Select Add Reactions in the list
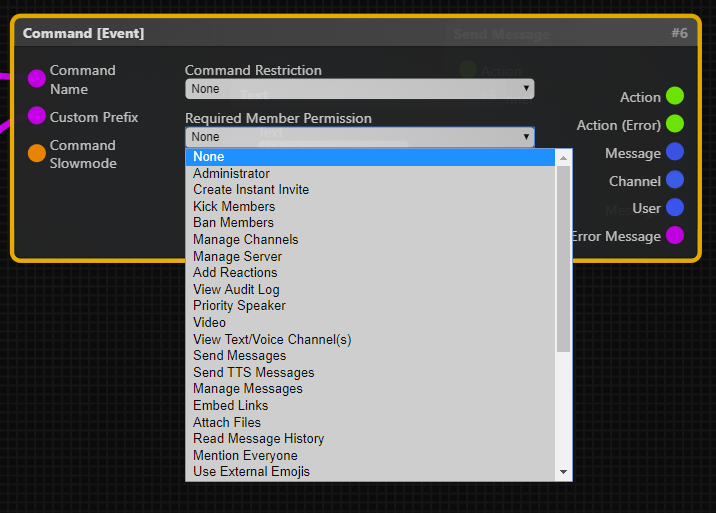Screen dimensions: 716x513 click(370, 272)
